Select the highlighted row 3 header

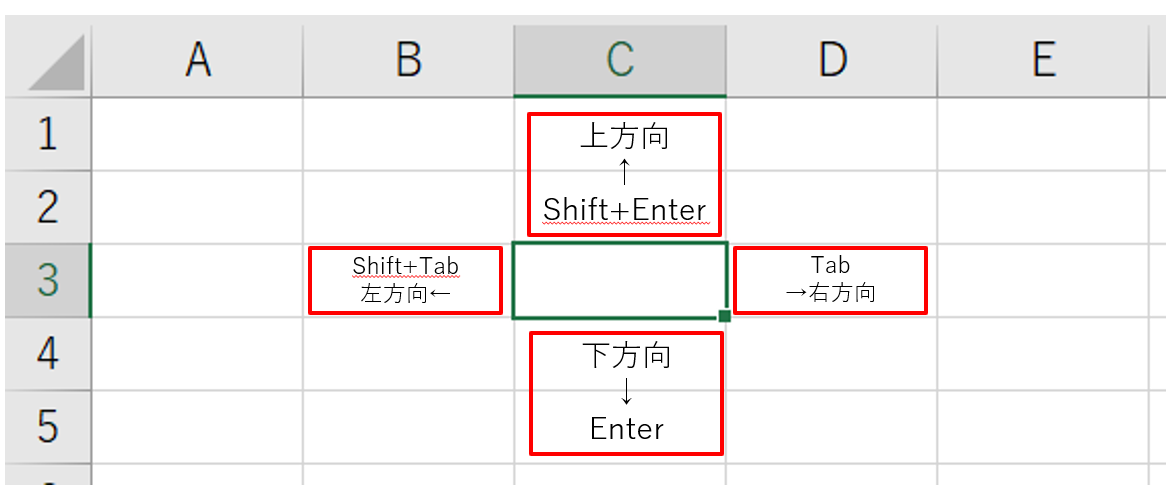coord(48,281)
